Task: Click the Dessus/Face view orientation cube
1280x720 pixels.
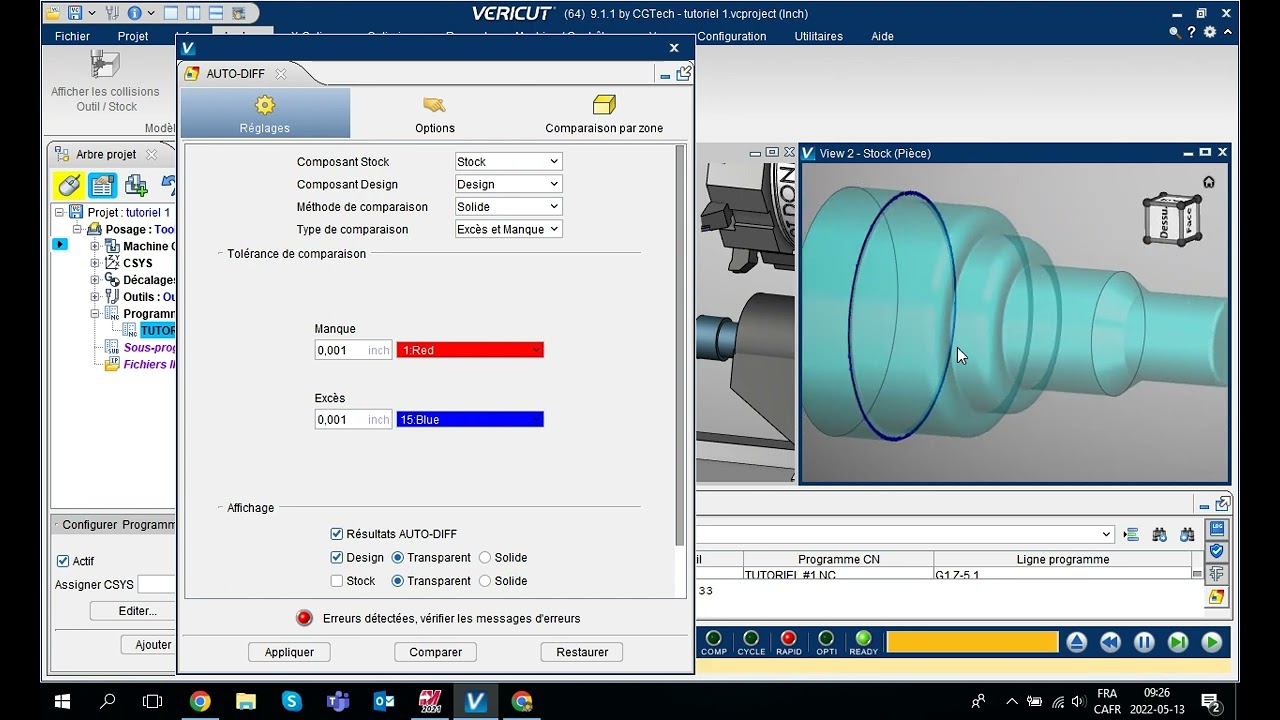Action: point(1172,219)
